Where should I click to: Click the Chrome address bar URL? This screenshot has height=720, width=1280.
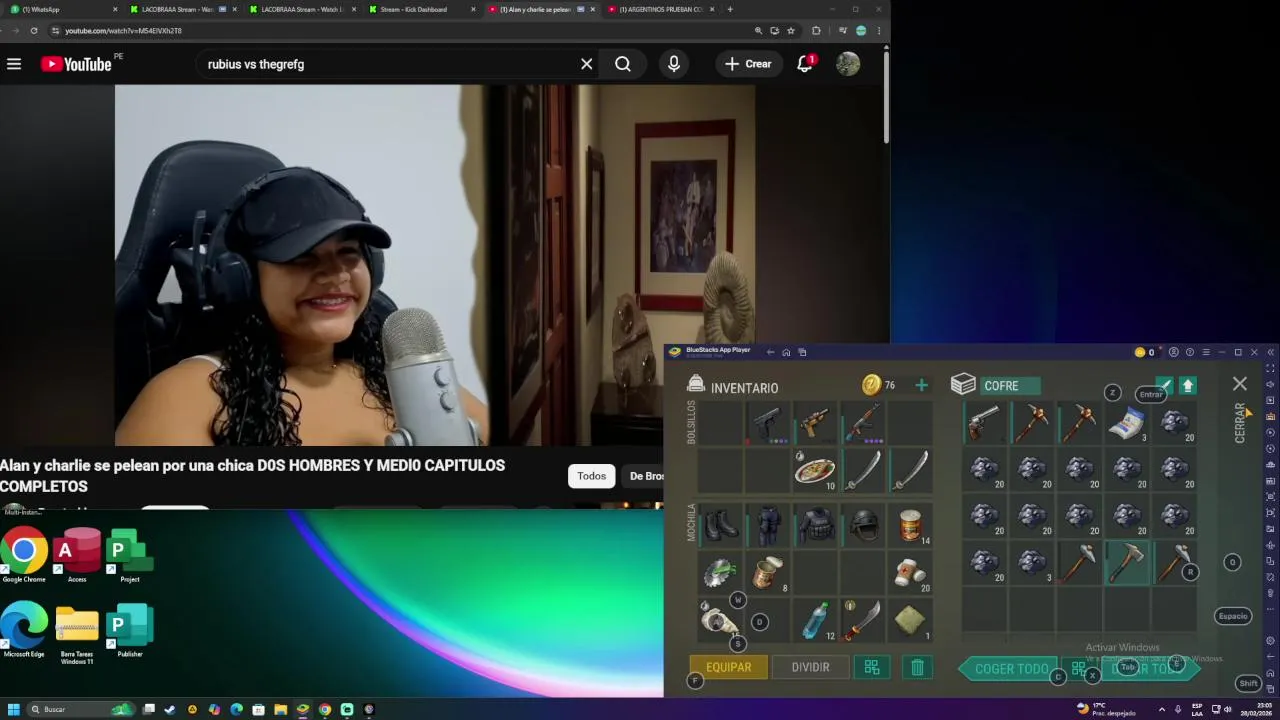123,31
